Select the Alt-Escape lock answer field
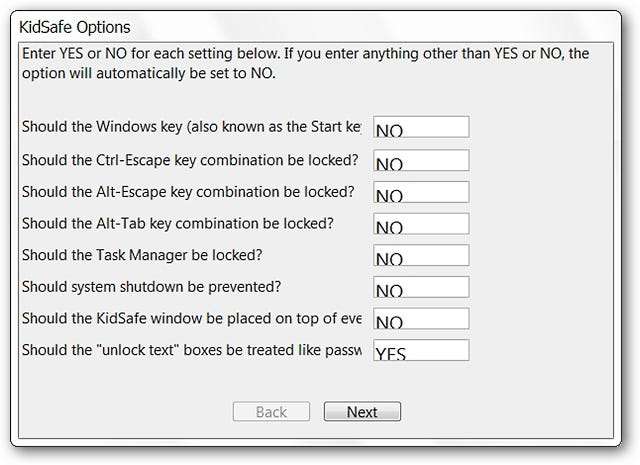Screen dimensions: 640x465 tap(420, 192)
